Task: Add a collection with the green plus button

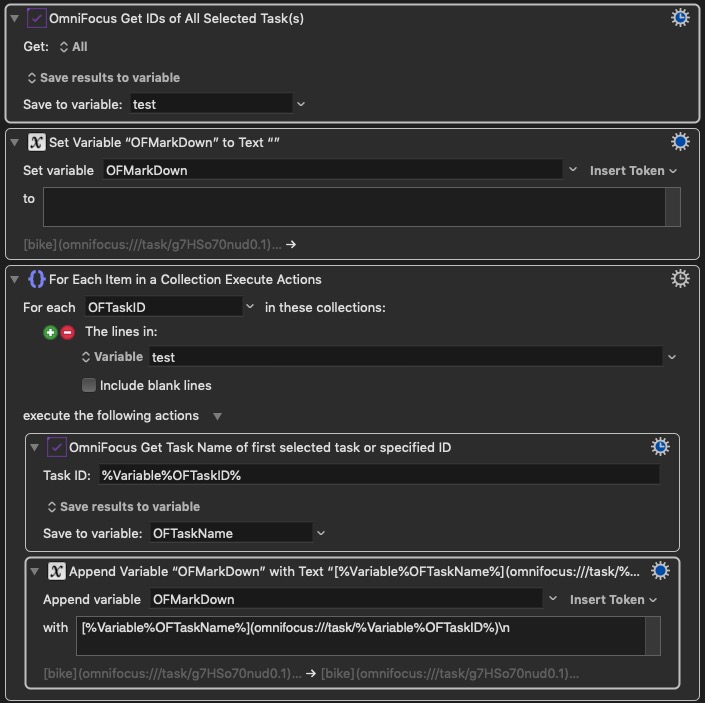Action: click(50, 333)
